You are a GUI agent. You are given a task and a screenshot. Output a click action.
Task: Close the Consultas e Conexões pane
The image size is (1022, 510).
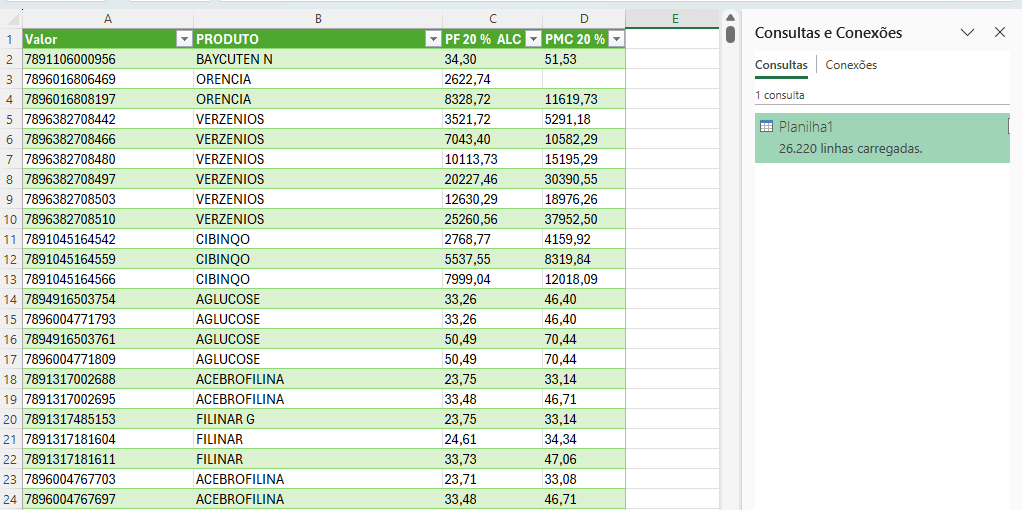[x=1000, y=33]
